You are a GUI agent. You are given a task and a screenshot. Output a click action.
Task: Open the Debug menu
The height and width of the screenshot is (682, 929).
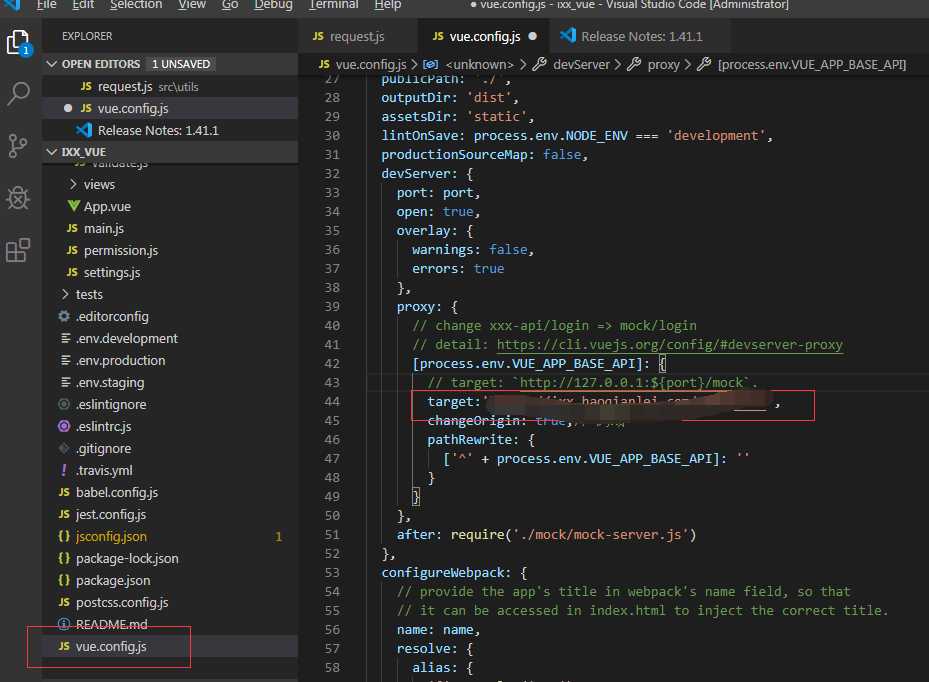coord(273,5)
